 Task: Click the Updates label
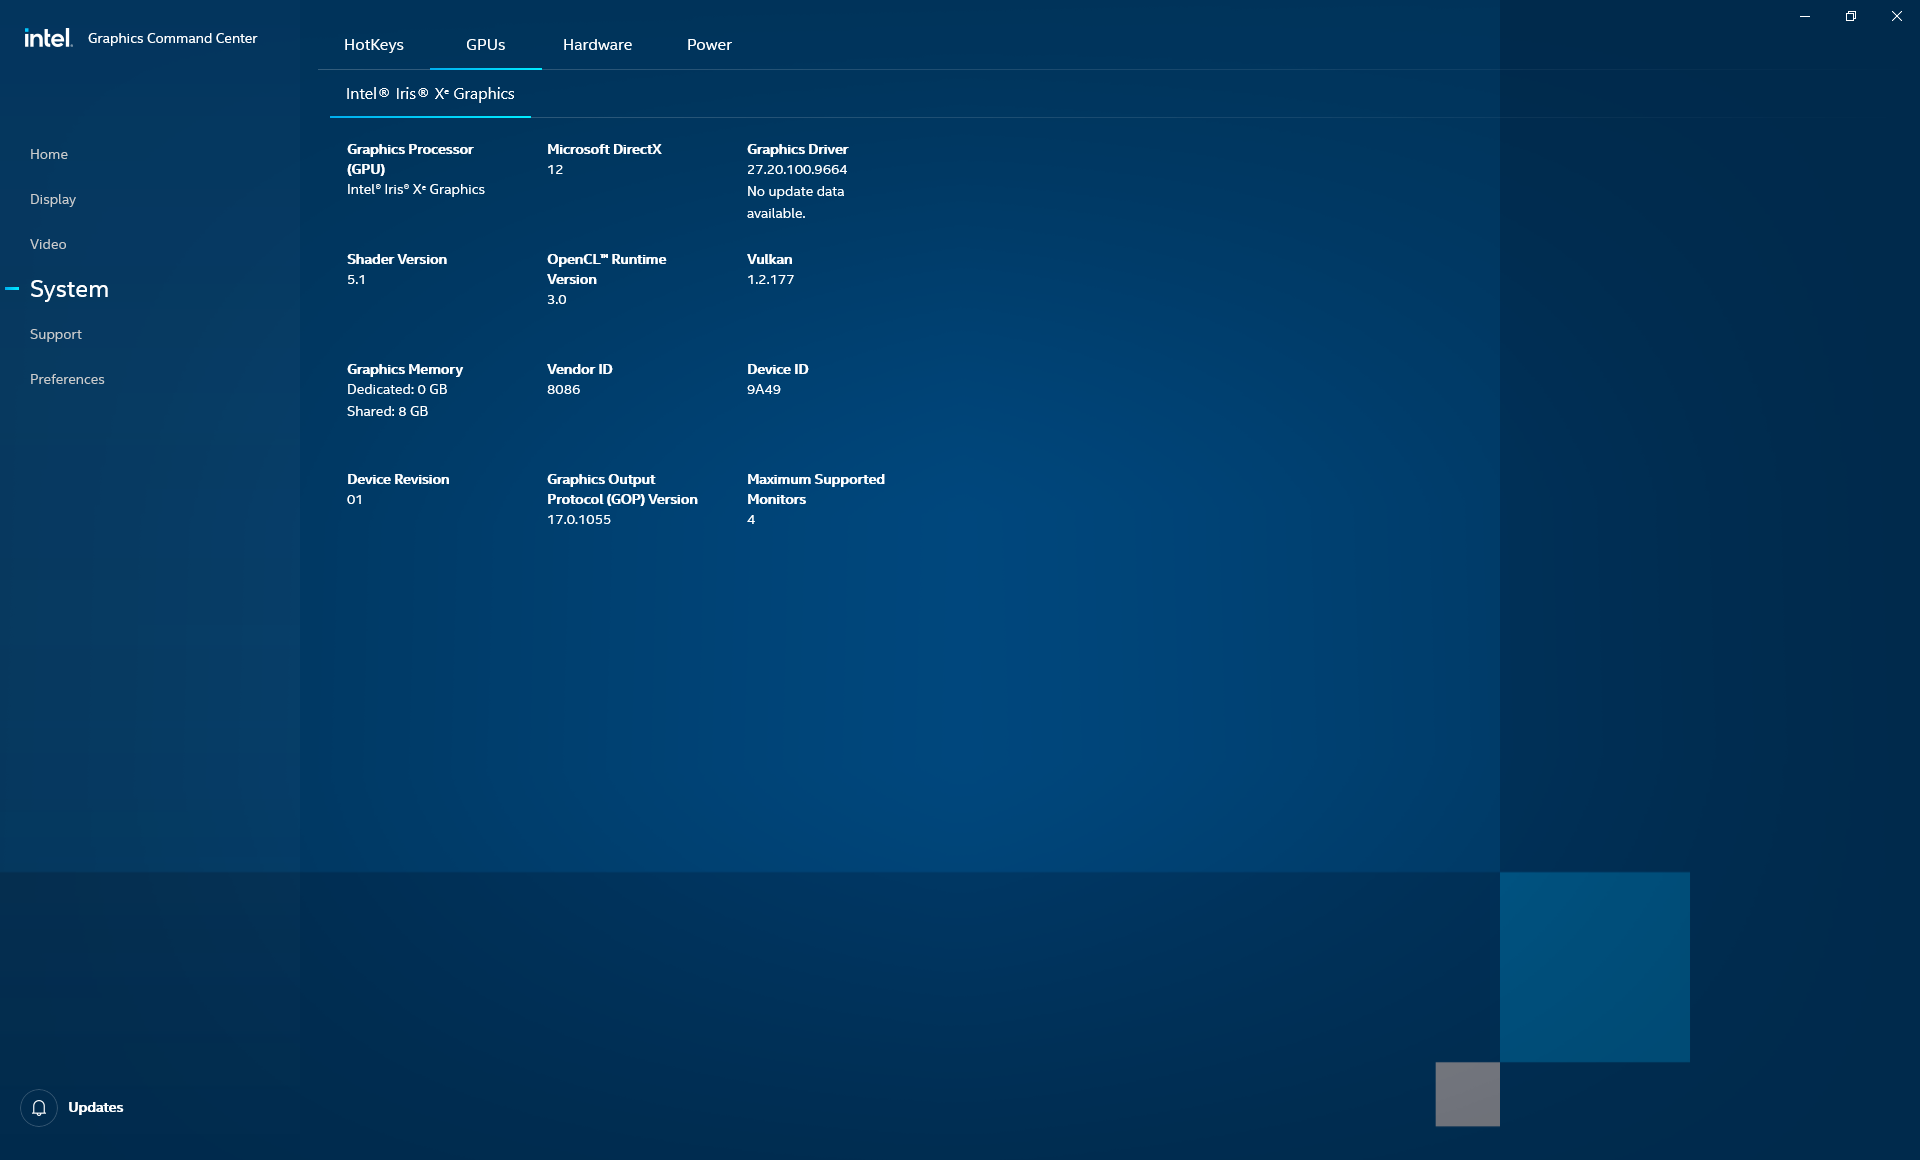tap(96, 1107)
